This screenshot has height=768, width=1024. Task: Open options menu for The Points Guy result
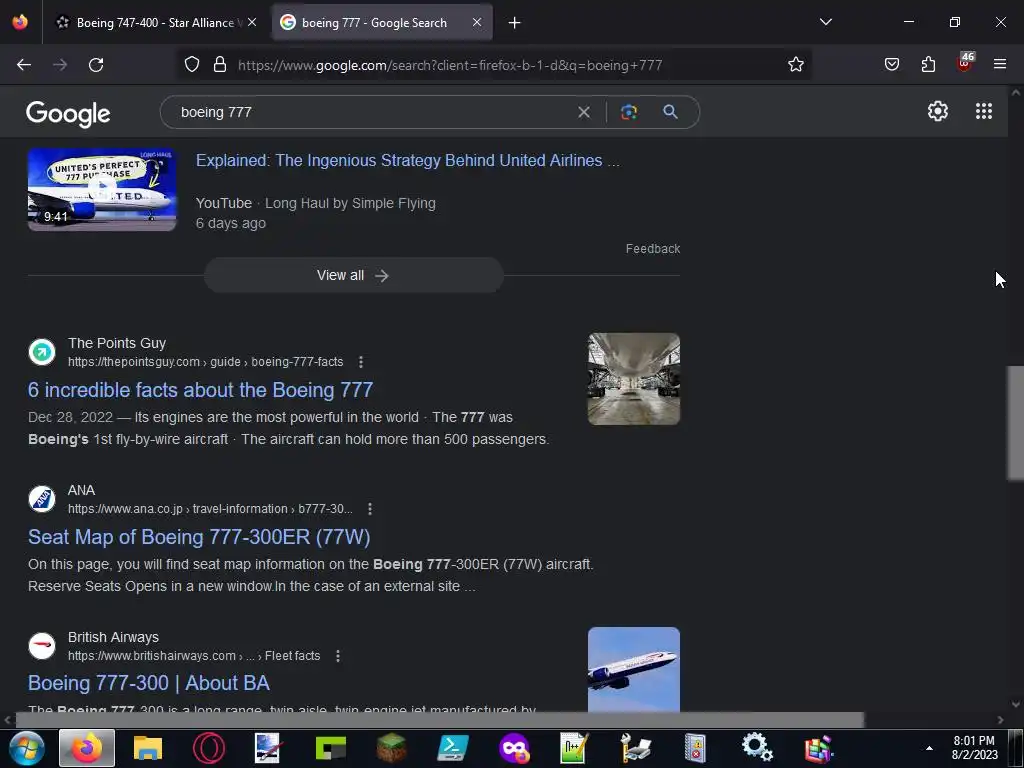[x=360, y=362]
